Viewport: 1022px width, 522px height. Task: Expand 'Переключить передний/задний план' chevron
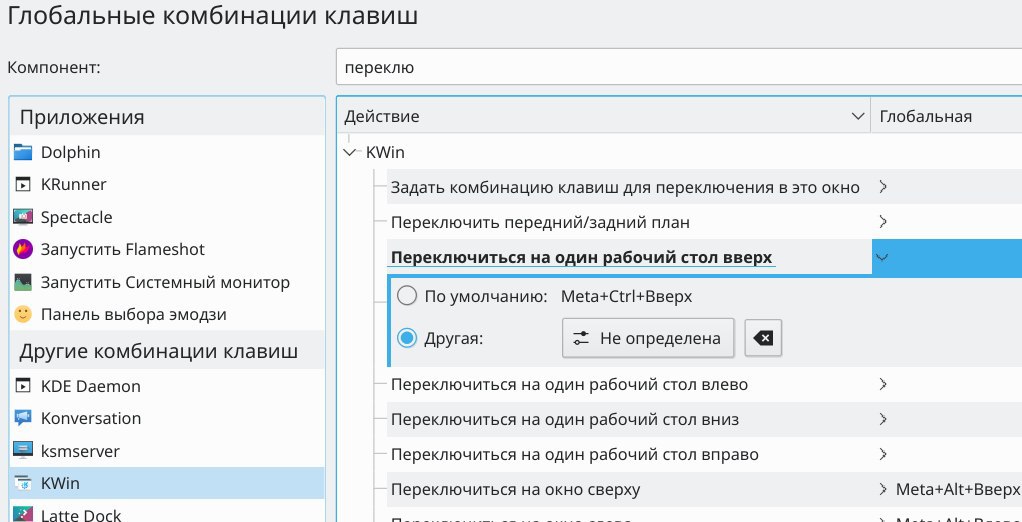coord(883,222)
